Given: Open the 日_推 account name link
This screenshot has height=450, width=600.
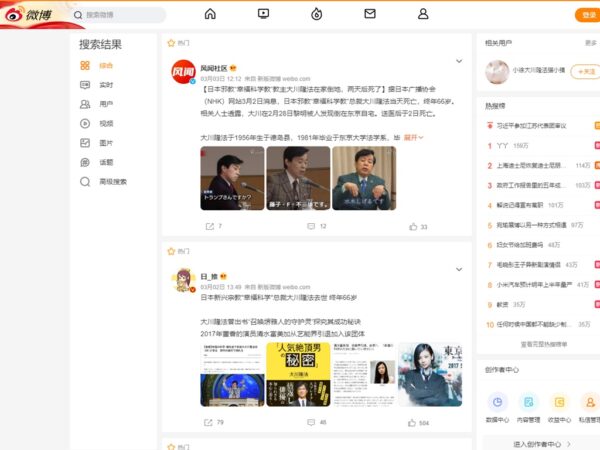Looking at the screenshot, I should click(x=209, y=276).
